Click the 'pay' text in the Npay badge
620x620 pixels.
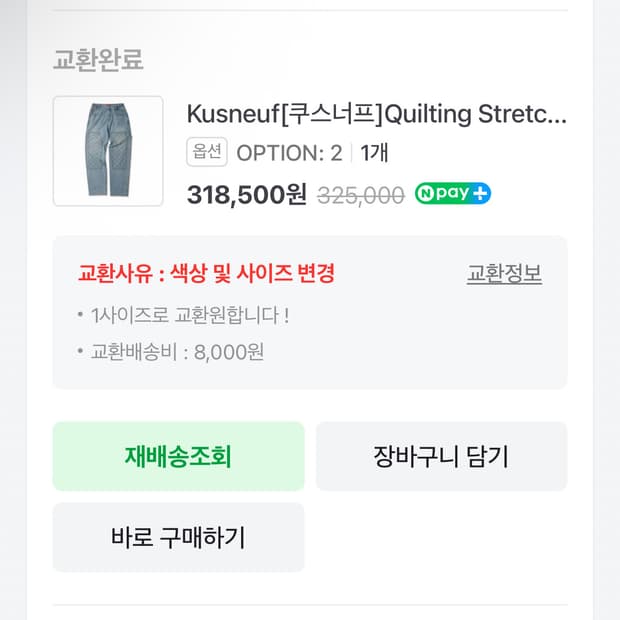[453, 194]
